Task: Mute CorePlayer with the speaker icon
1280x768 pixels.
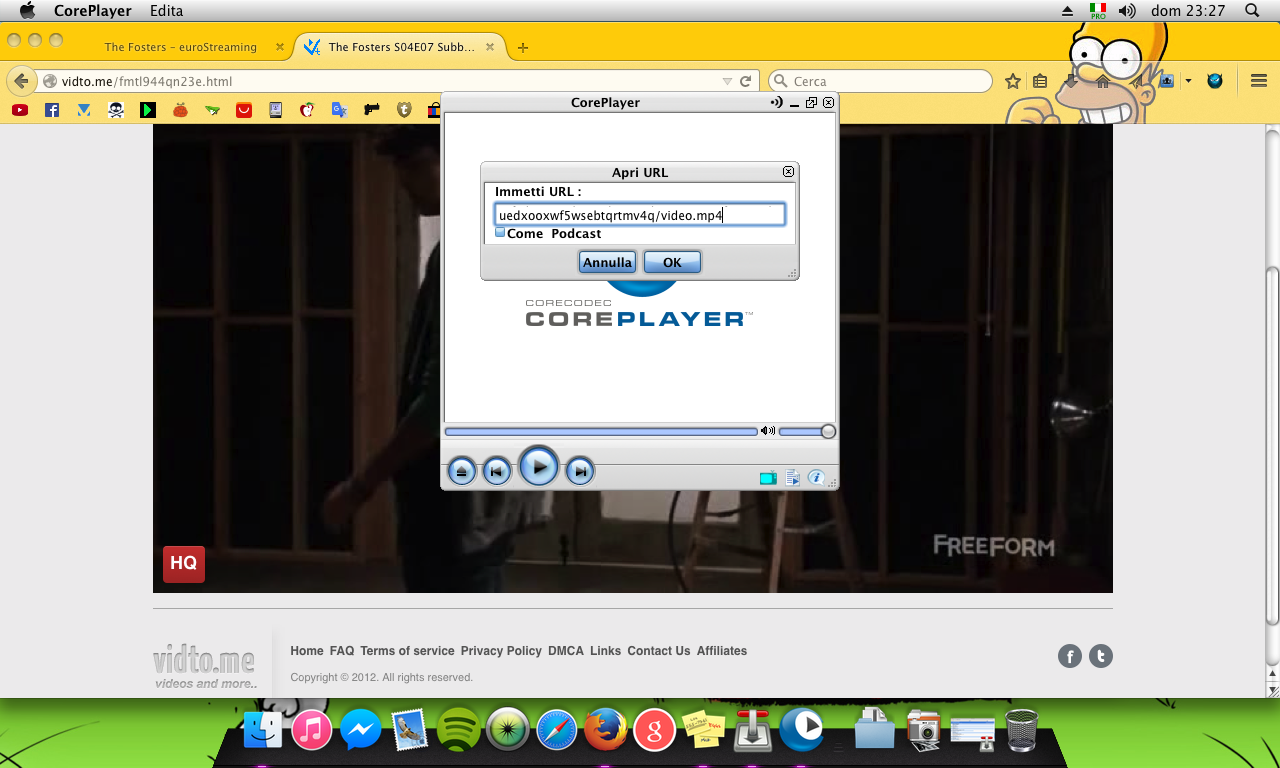Action: 767,431
